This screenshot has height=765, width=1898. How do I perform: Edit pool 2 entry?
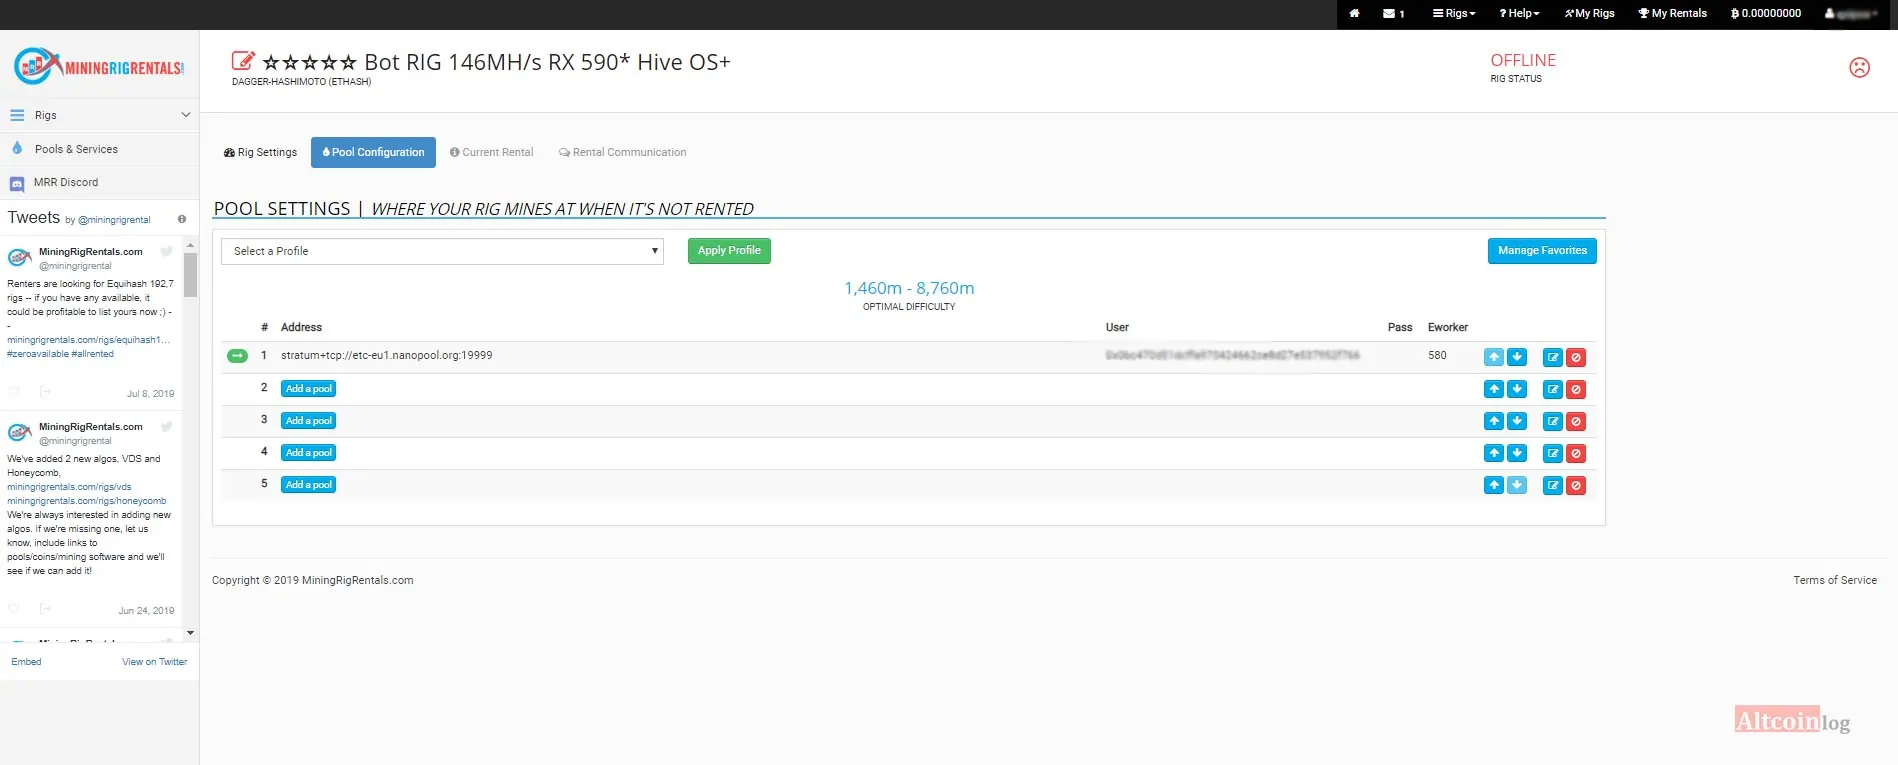(1553, 389)
